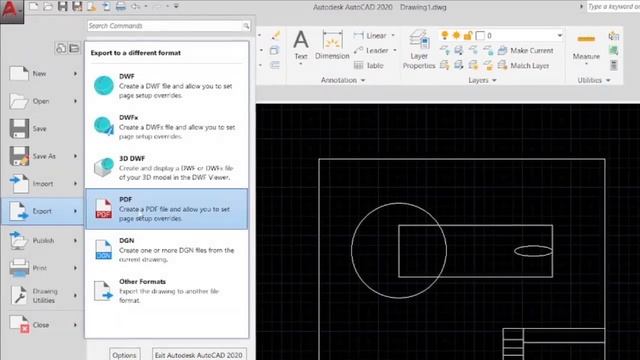The width and height of the screenshot is (640, 360).
Task: Show recent documents icon in application menu
Action: pyautogui.click(x=61, y=48)
